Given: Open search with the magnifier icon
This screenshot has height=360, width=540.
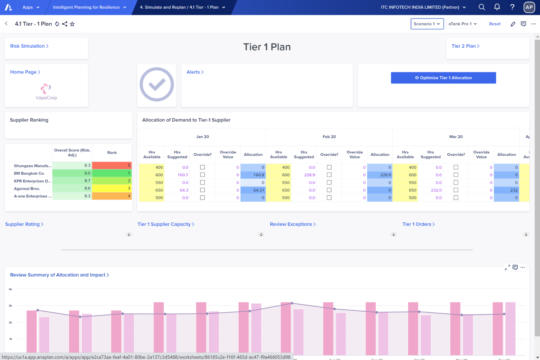Looking at the screenshot, I should tap(481, 7).
